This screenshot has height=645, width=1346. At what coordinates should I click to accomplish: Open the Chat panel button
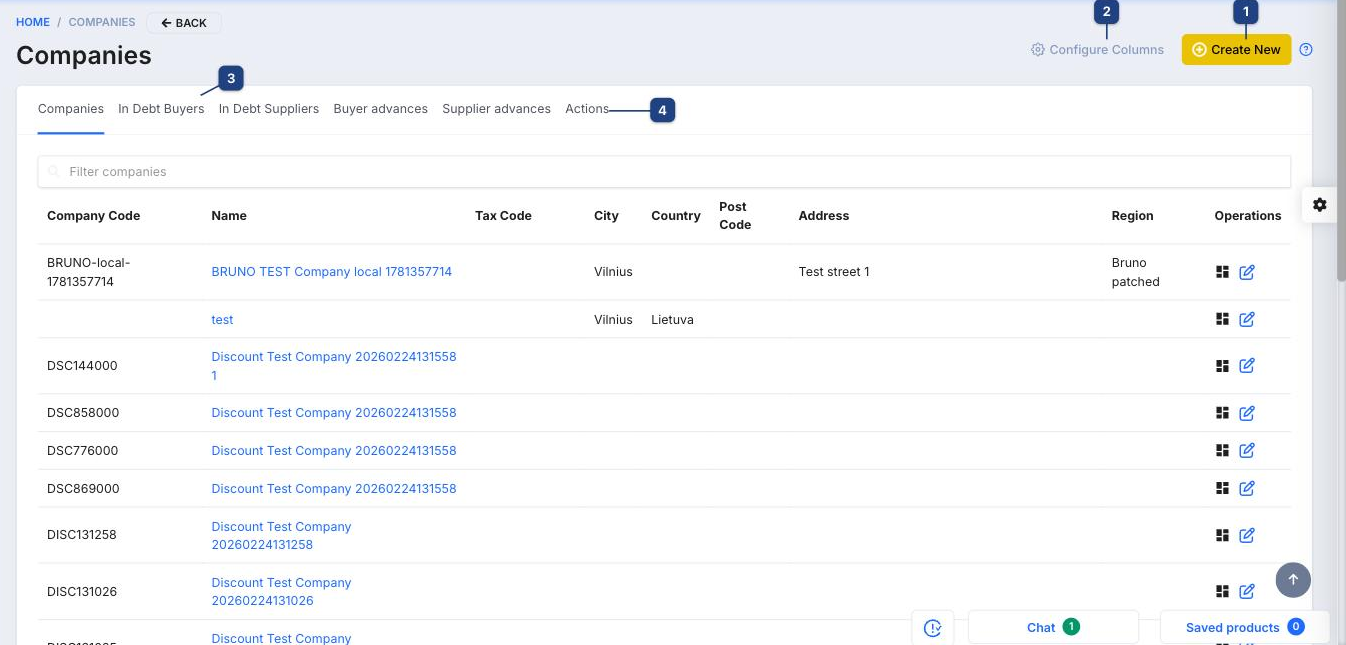[x=1053, y=628]
